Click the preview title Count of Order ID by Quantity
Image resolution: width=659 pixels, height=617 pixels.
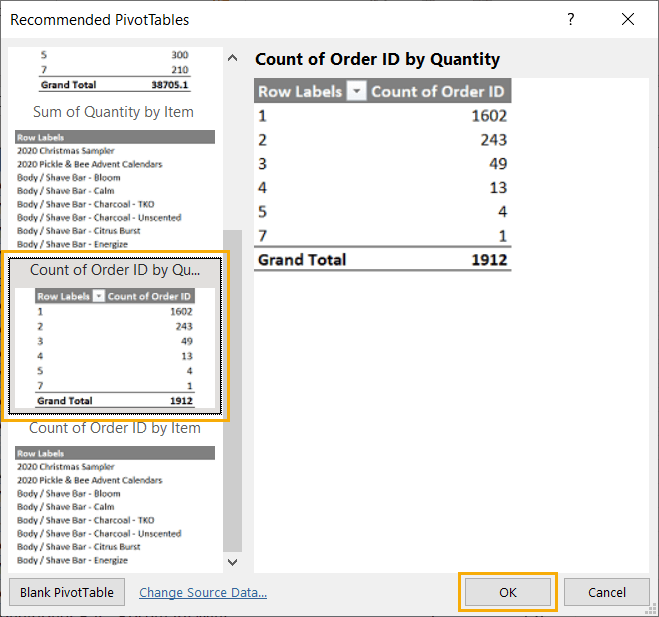pos(377,59)
